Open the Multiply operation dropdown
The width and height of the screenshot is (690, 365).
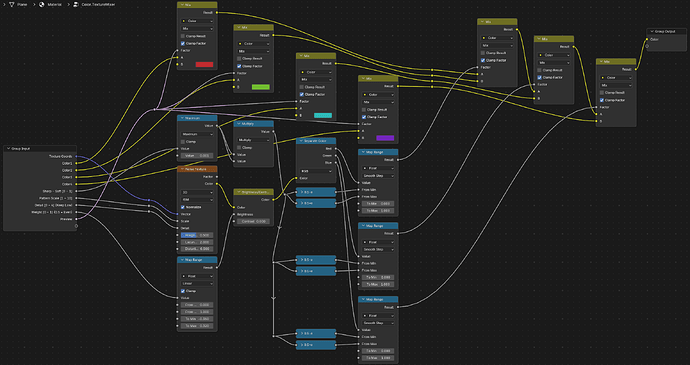click(253, 140)
